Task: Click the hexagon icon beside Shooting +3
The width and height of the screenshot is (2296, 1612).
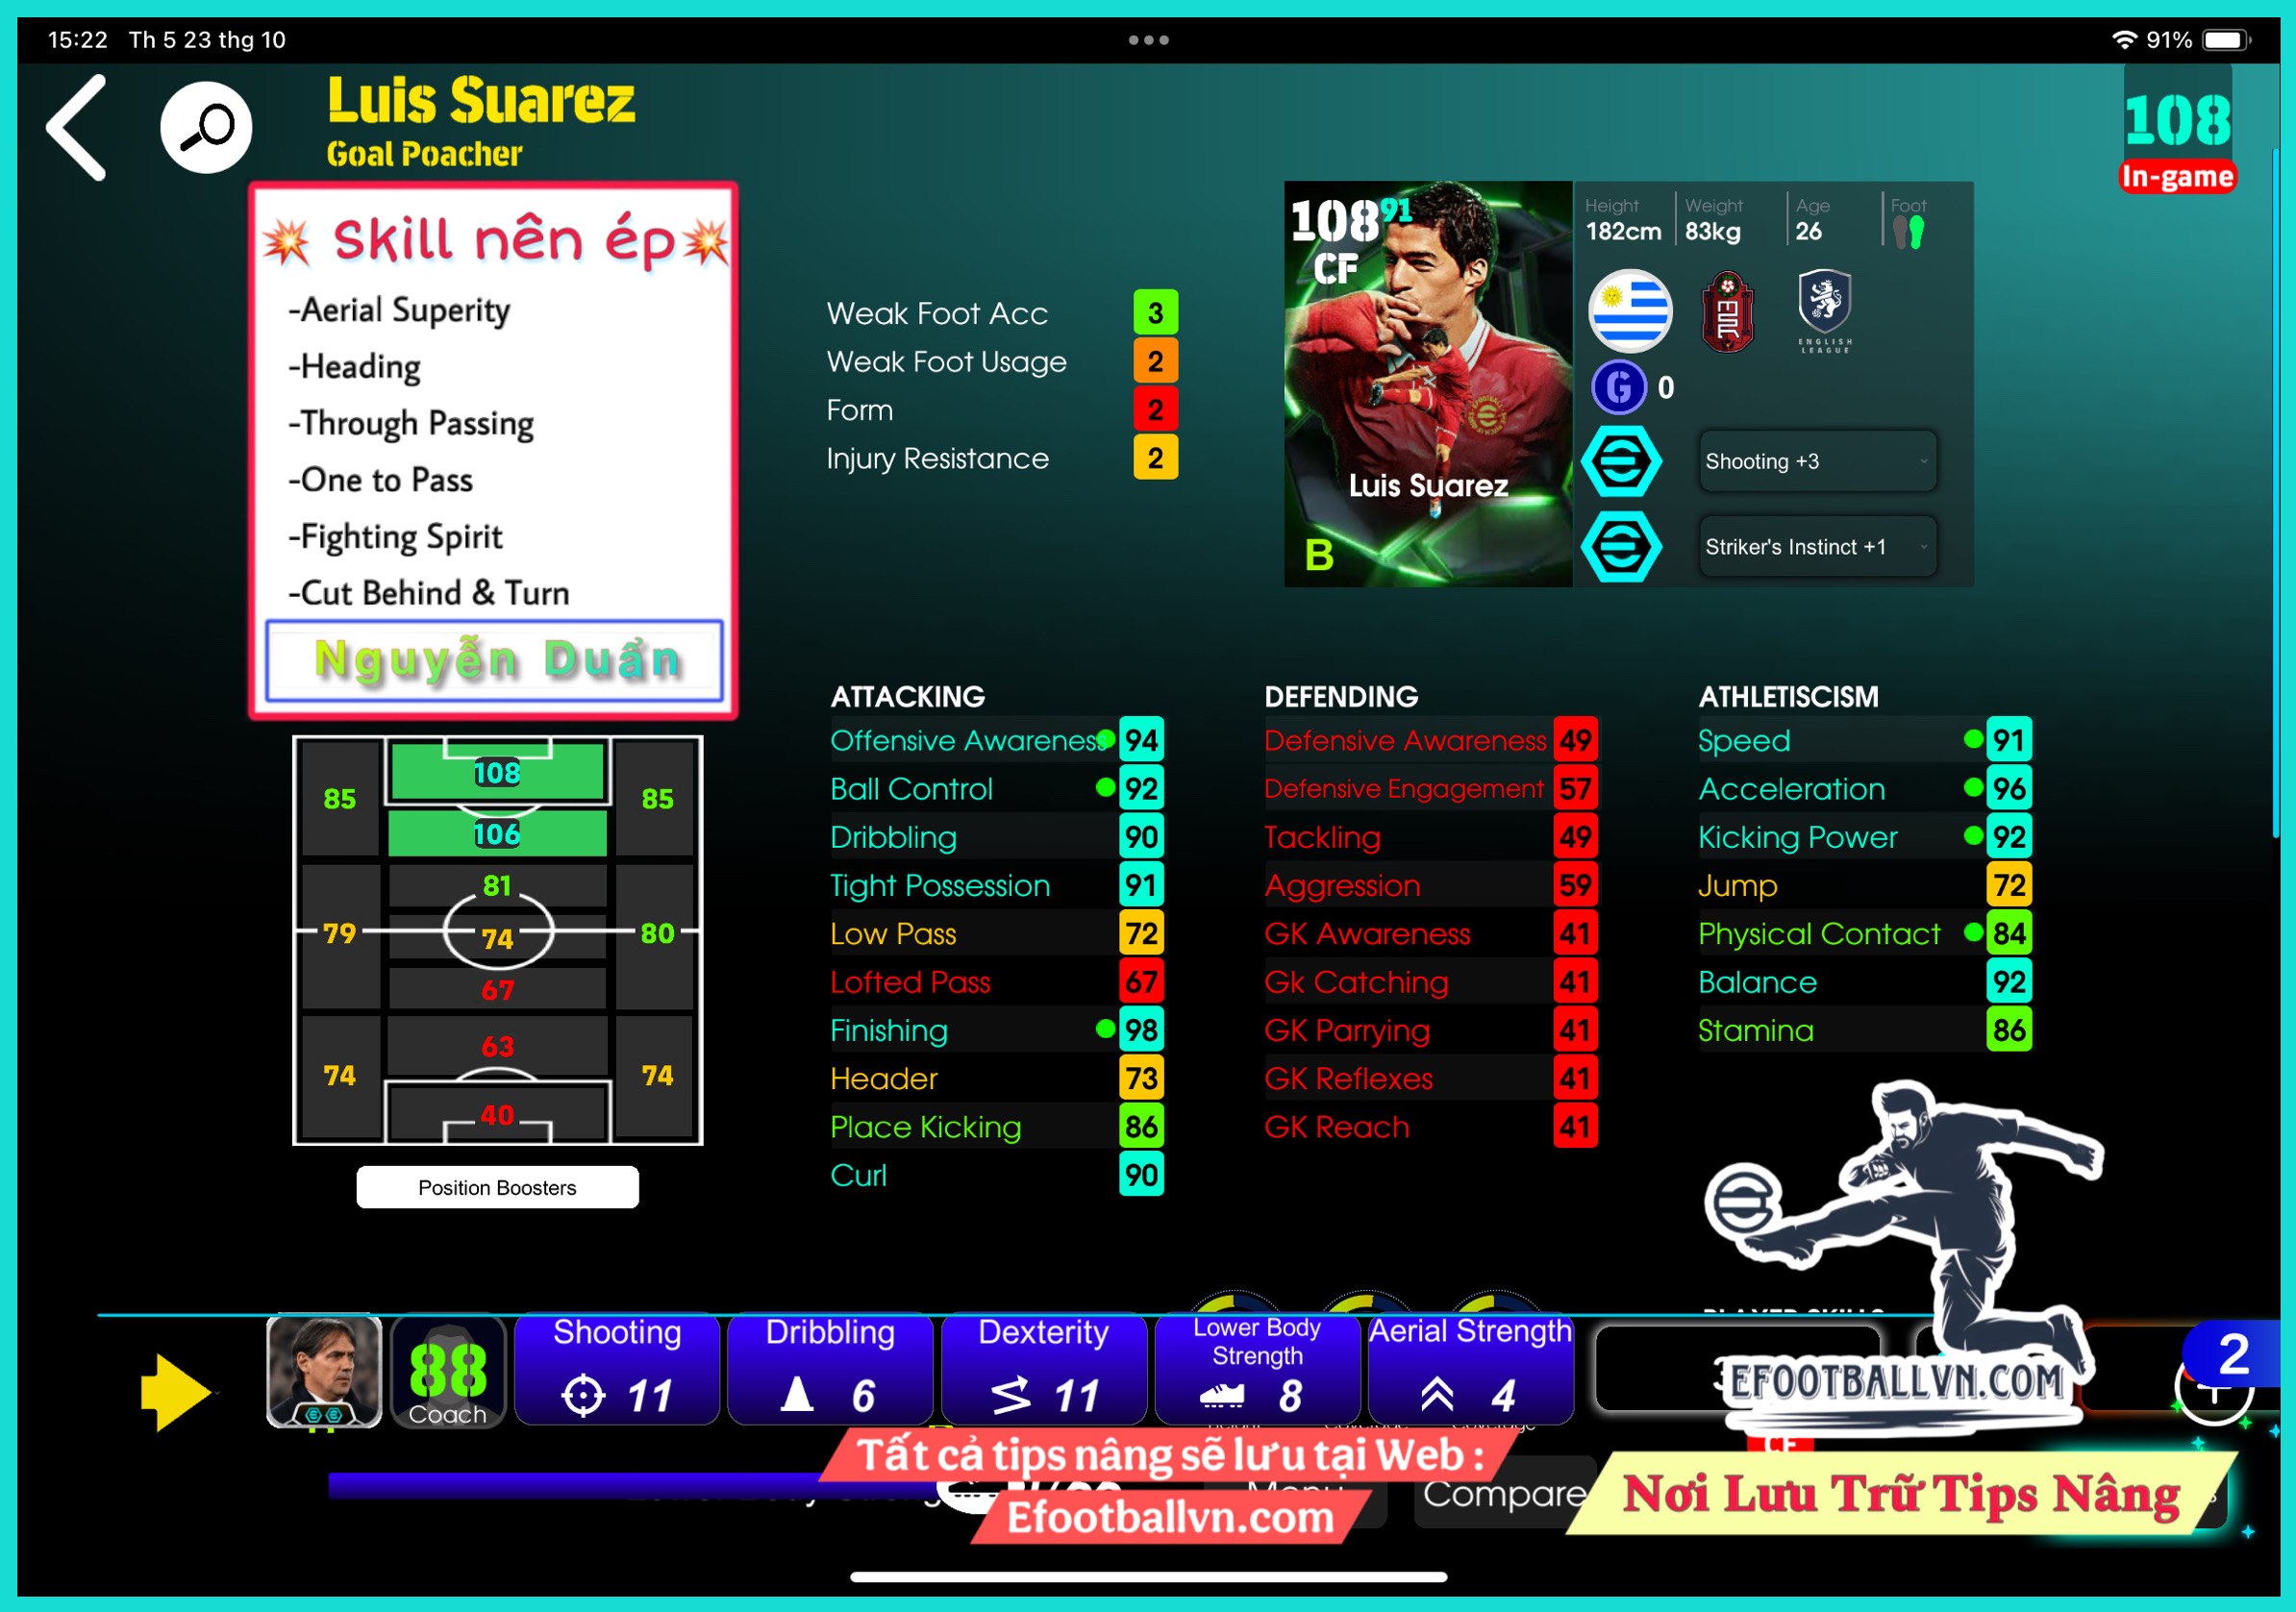Action: [1621, 461]
